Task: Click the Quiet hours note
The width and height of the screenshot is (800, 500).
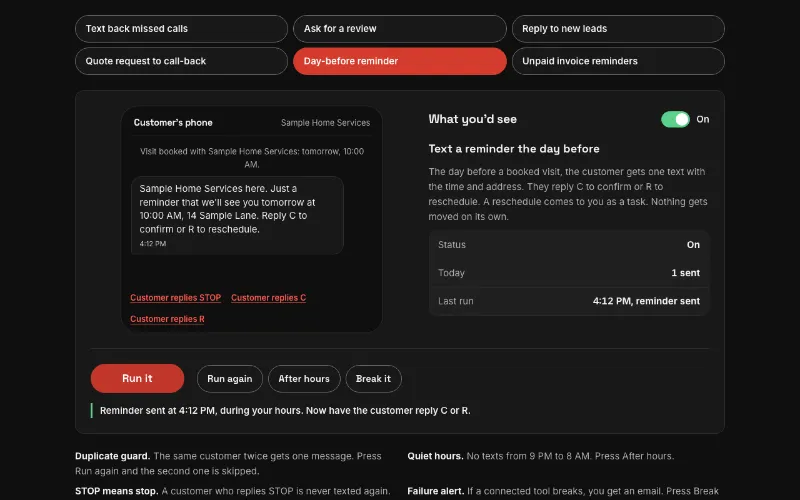Action: (x=540, y=456)
